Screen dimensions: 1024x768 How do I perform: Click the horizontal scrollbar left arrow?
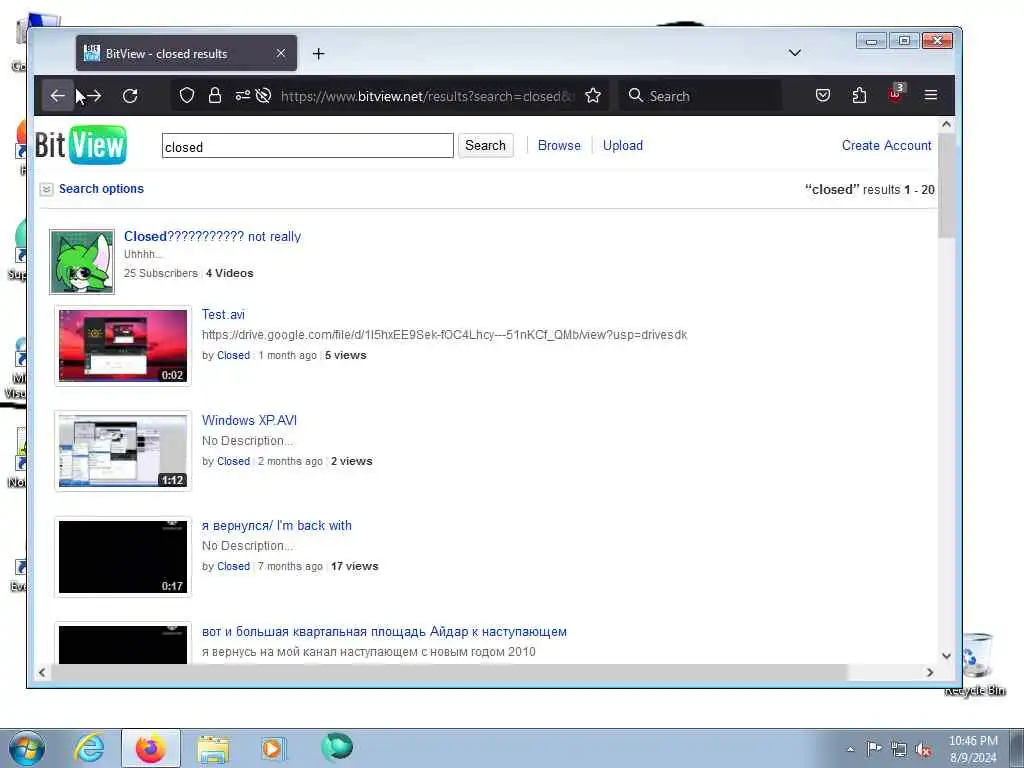42,672
